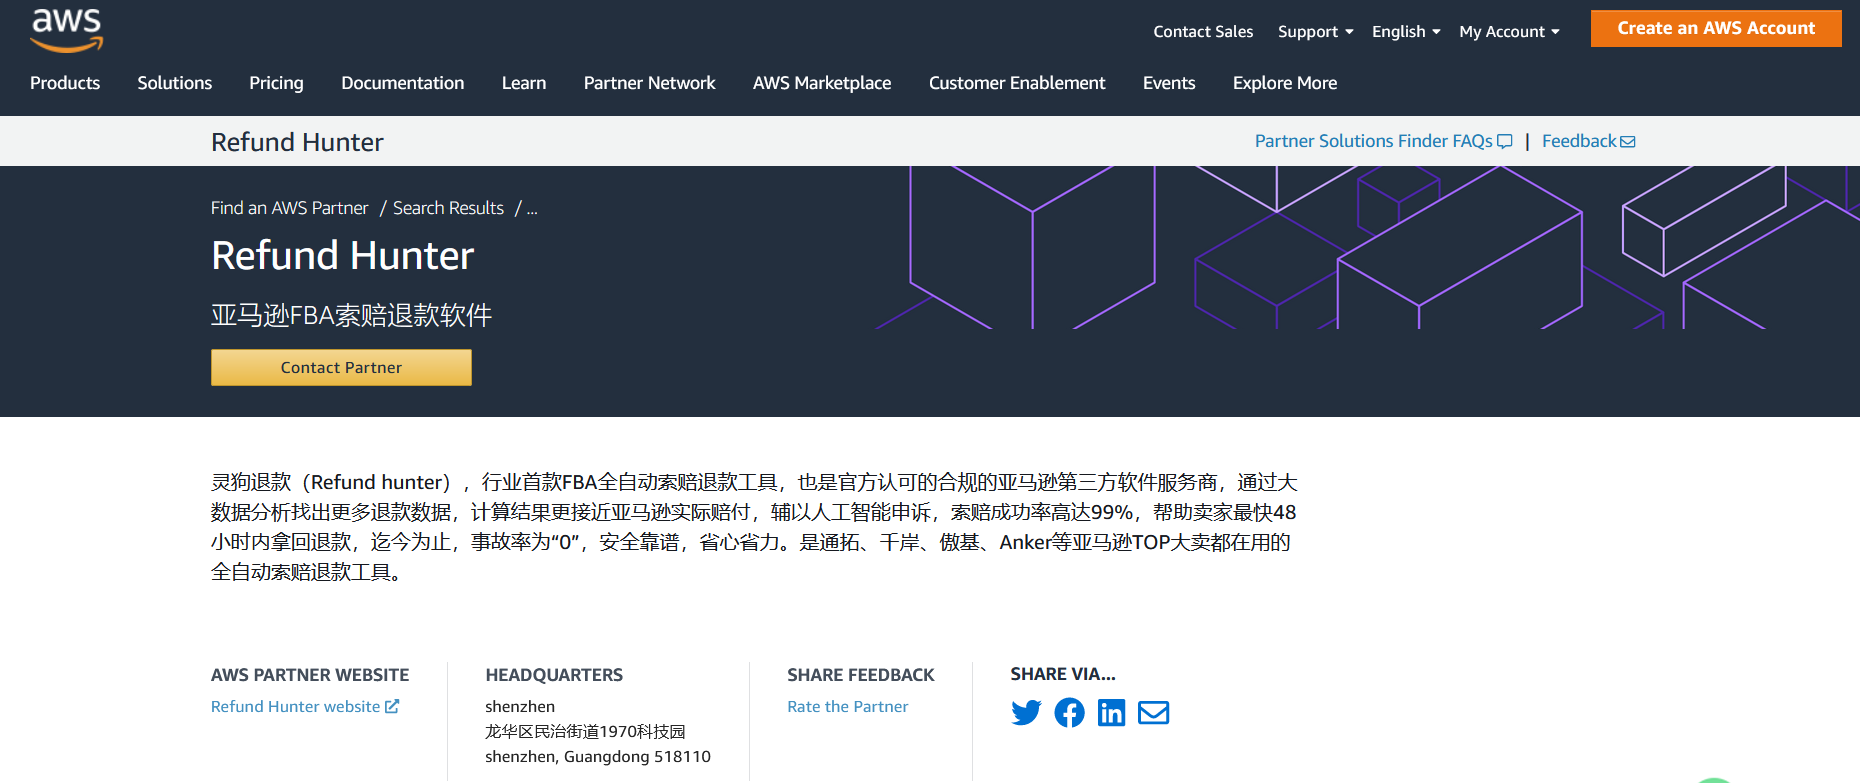The image size is (1860, 783).
Task: Open the Events menu
Action: 1169,83
